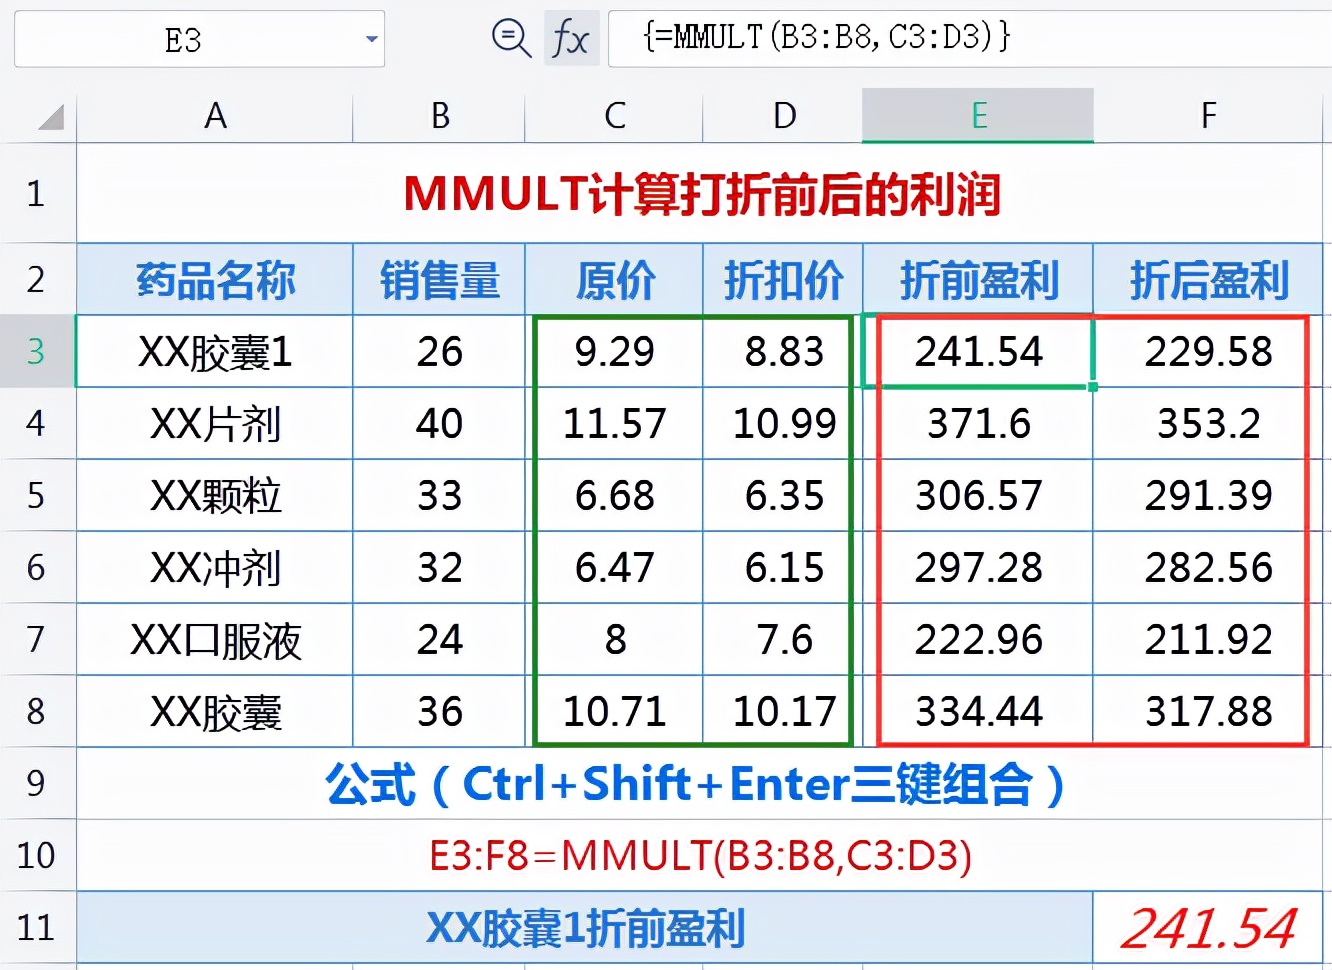Select original price cell 10.71

pyautogui.click(x=614, y=711)
